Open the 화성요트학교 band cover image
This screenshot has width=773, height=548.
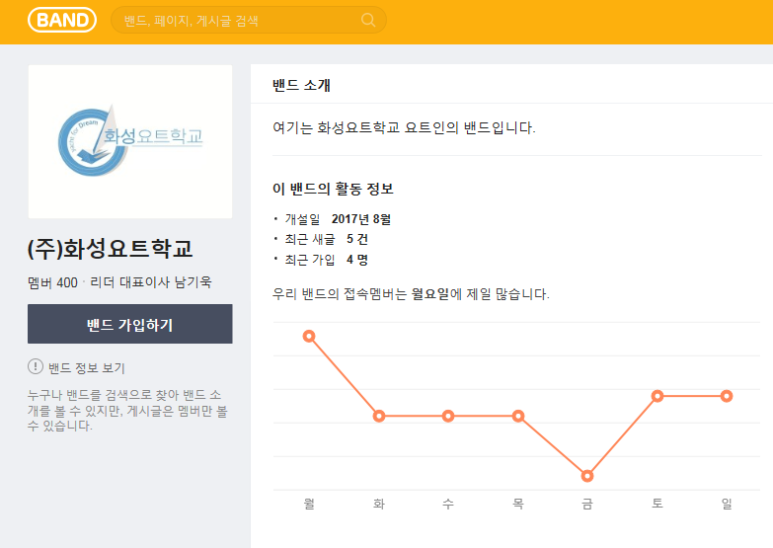pos(130,141)
